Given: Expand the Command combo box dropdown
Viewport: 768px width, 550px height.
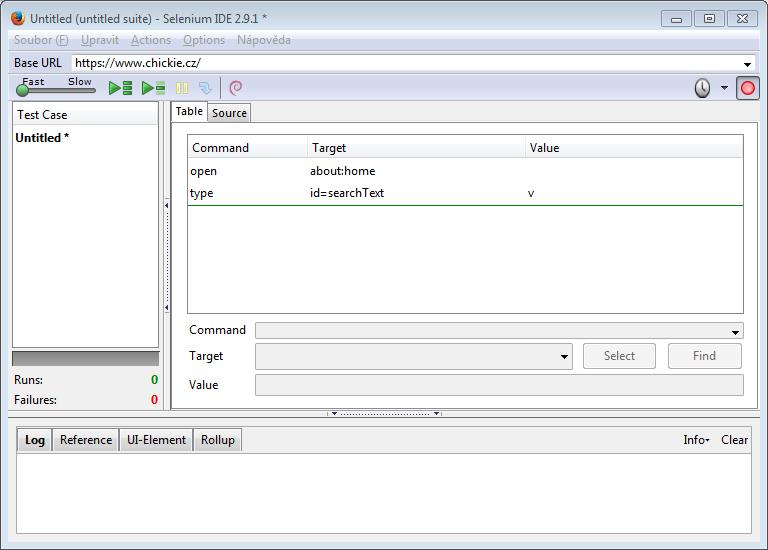Looking at the screenshot, I should [735, 332].
